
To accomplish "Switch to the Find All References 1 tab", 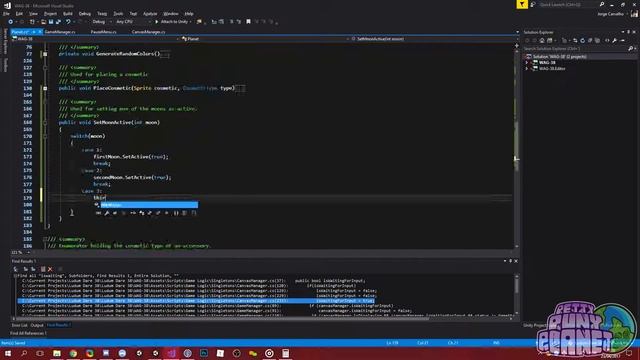I will [28, 333].
